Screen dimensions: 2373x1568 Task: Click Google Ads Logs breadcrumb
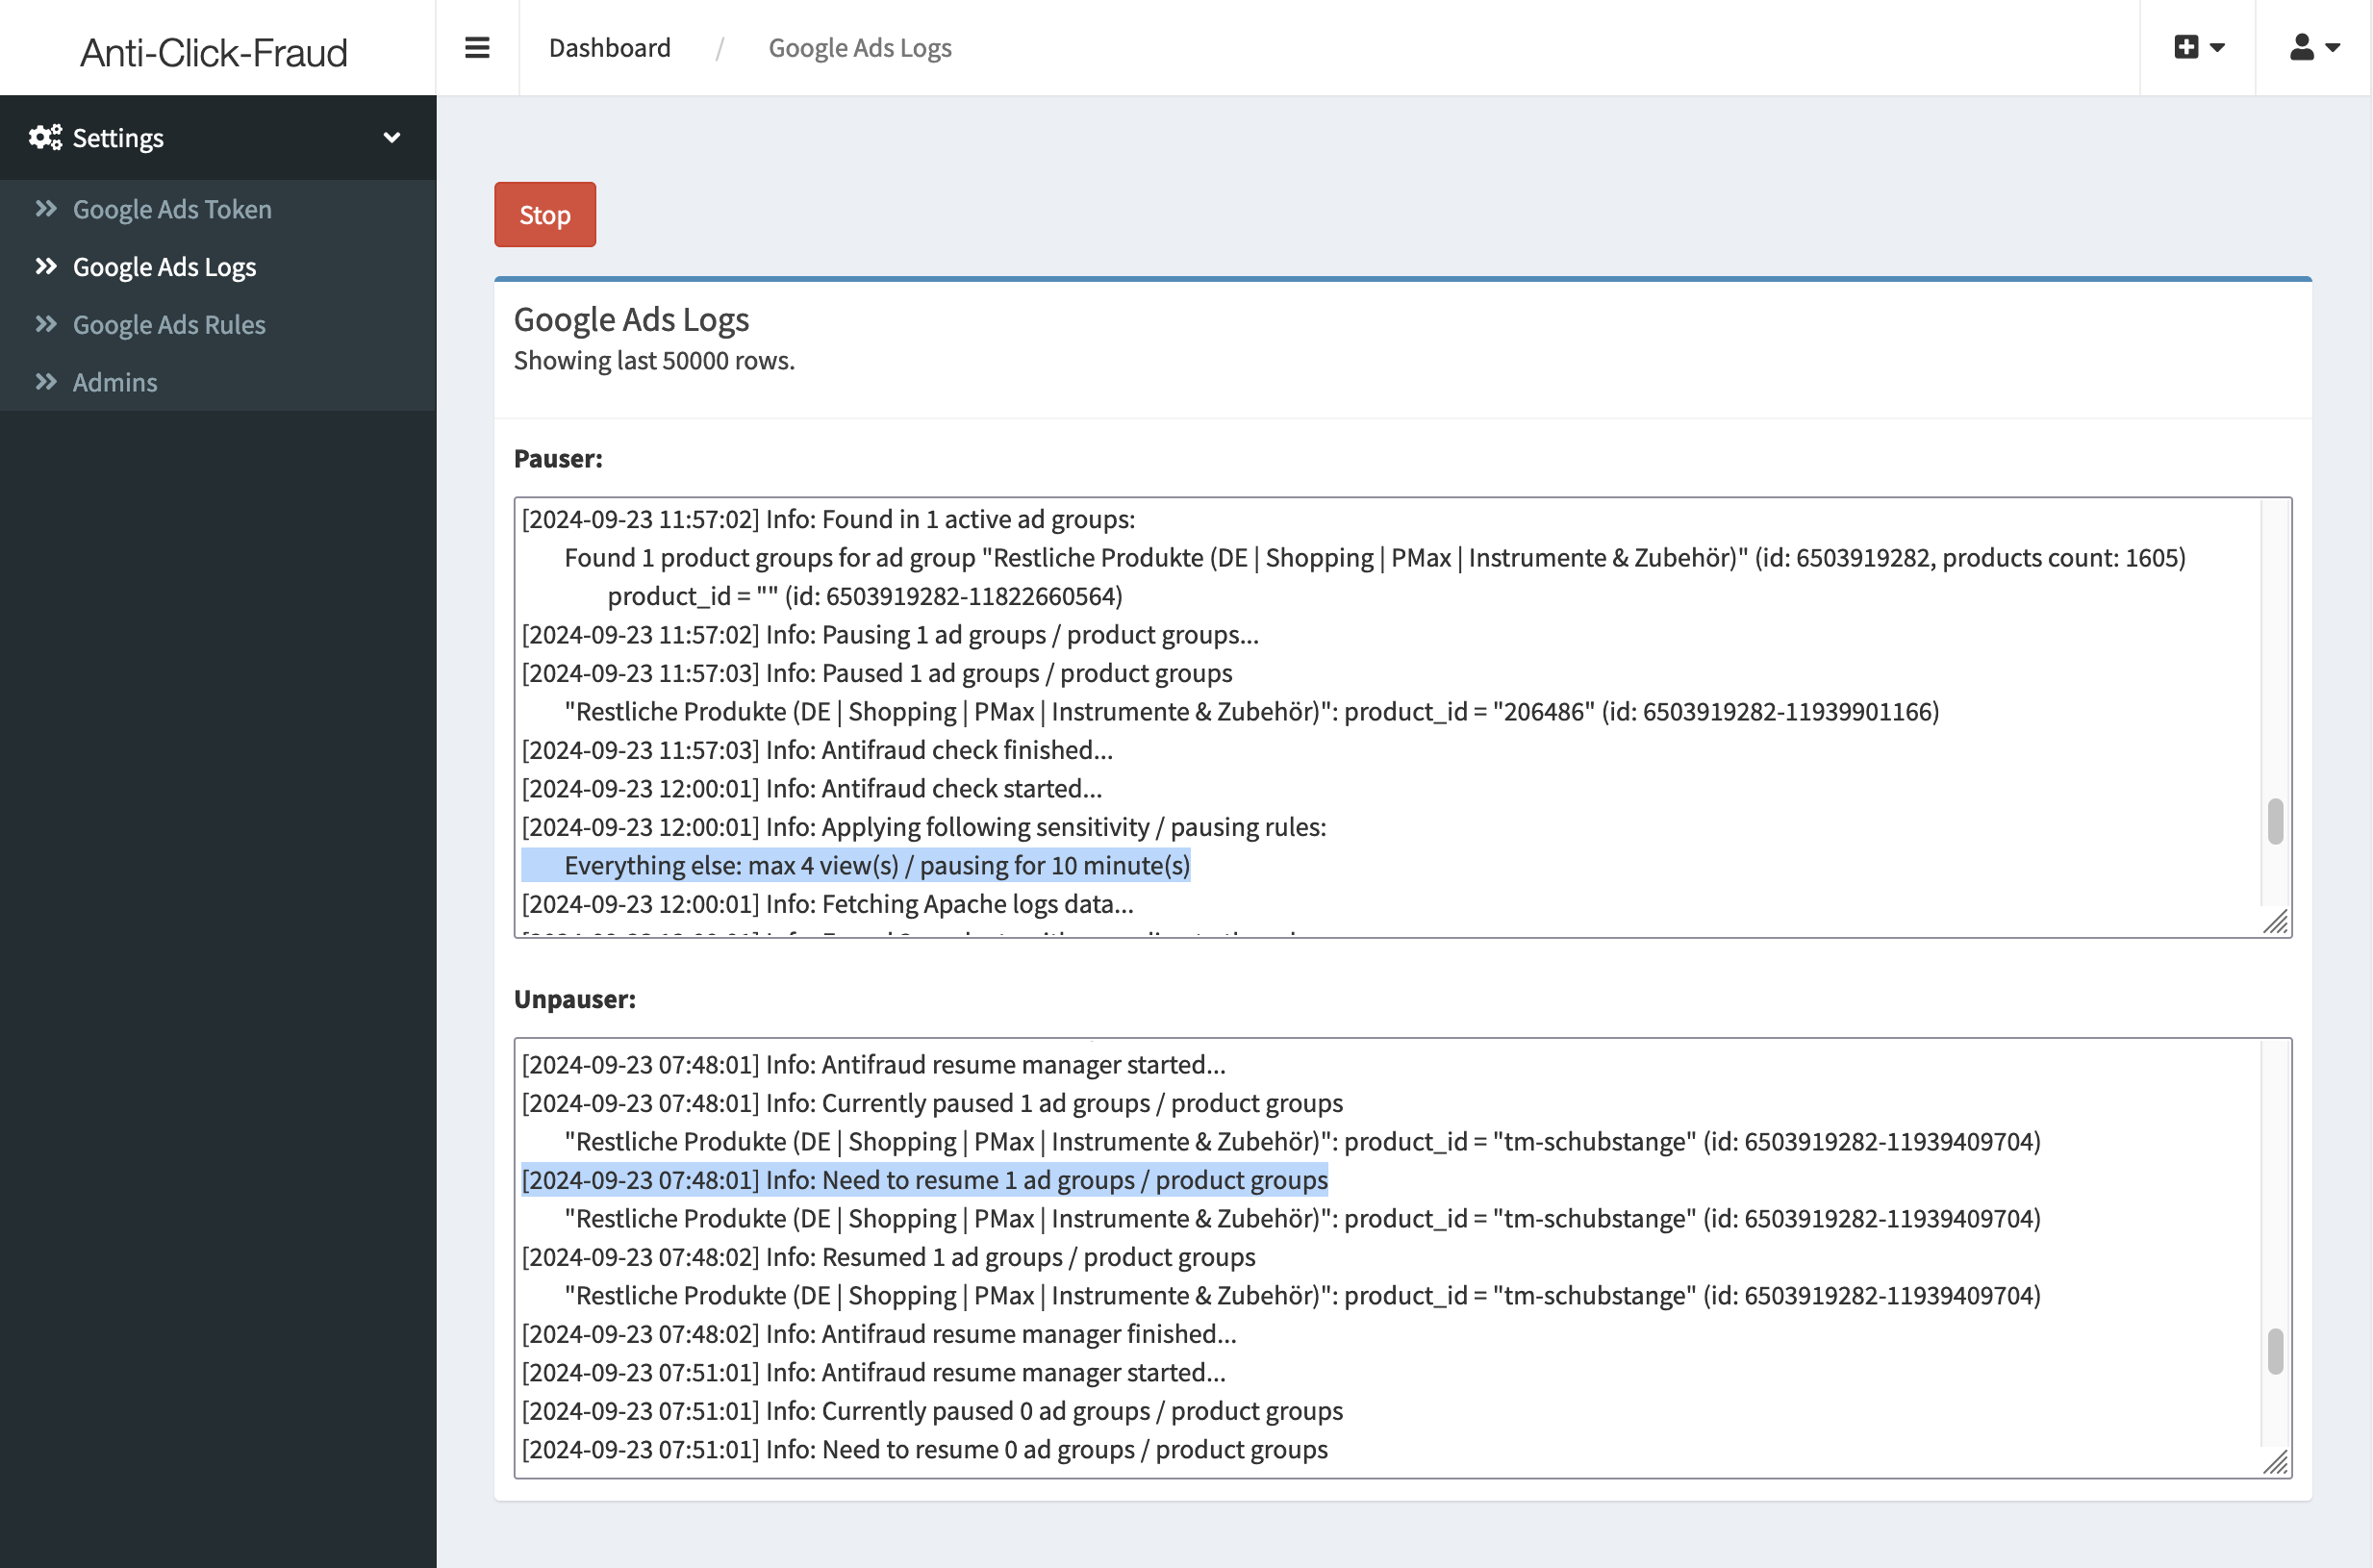(x=860, y=47)
